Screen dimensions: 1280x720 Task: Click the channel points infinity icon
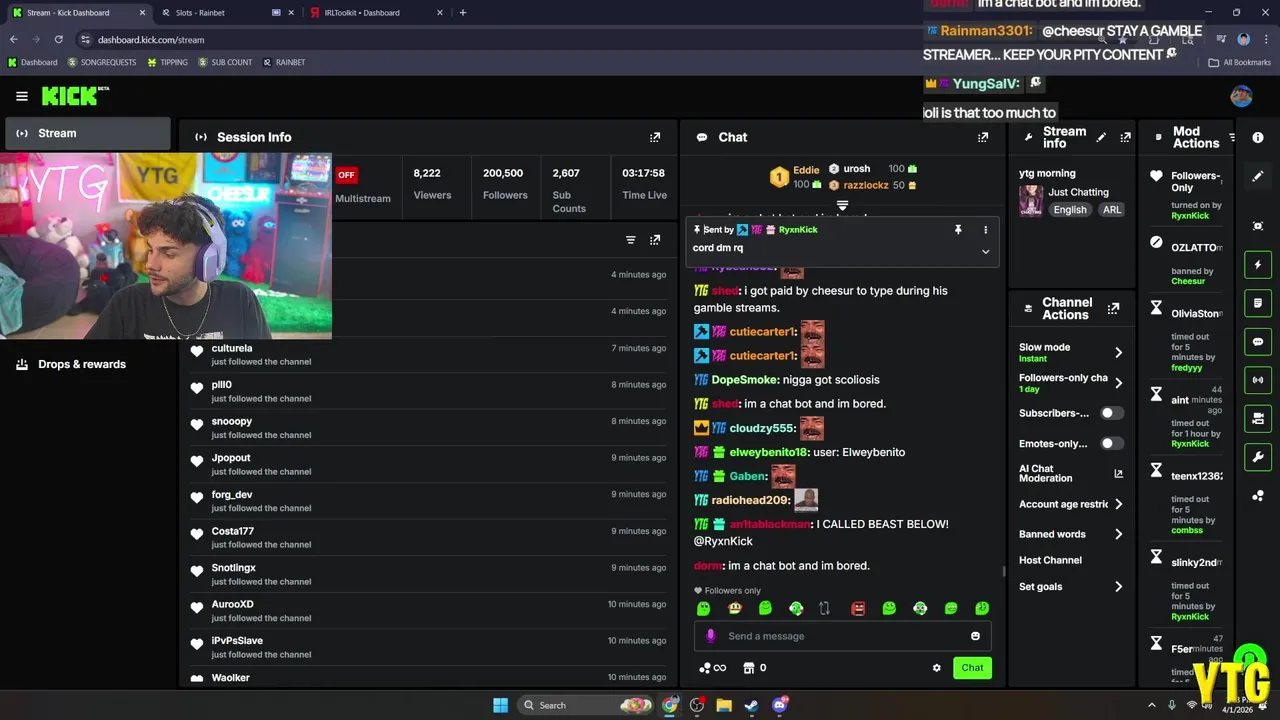click(x=712, y=668)
